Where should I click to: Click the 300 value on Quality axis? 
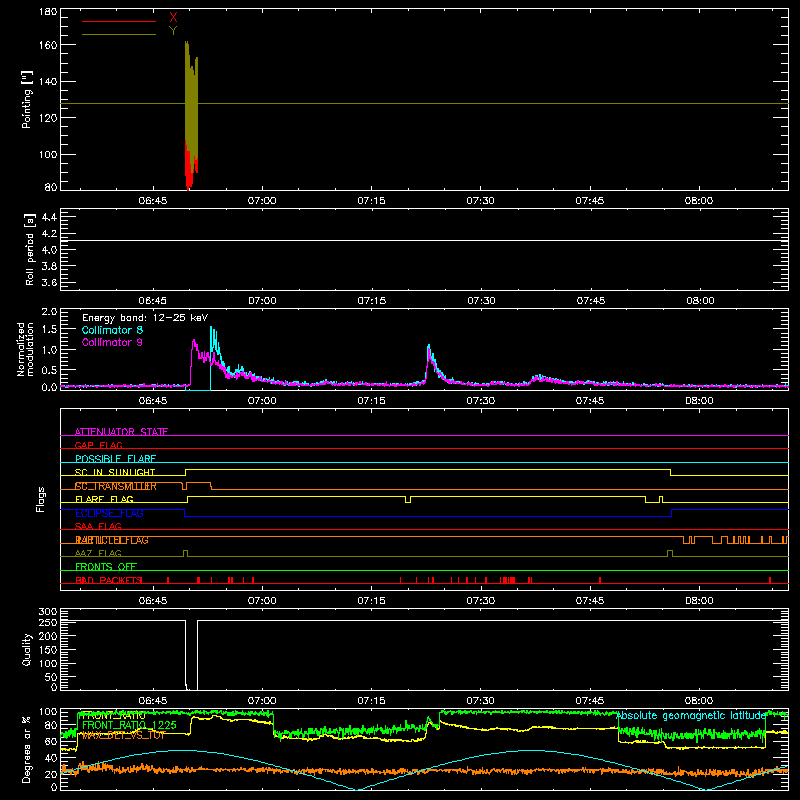[x=48, y=611]
